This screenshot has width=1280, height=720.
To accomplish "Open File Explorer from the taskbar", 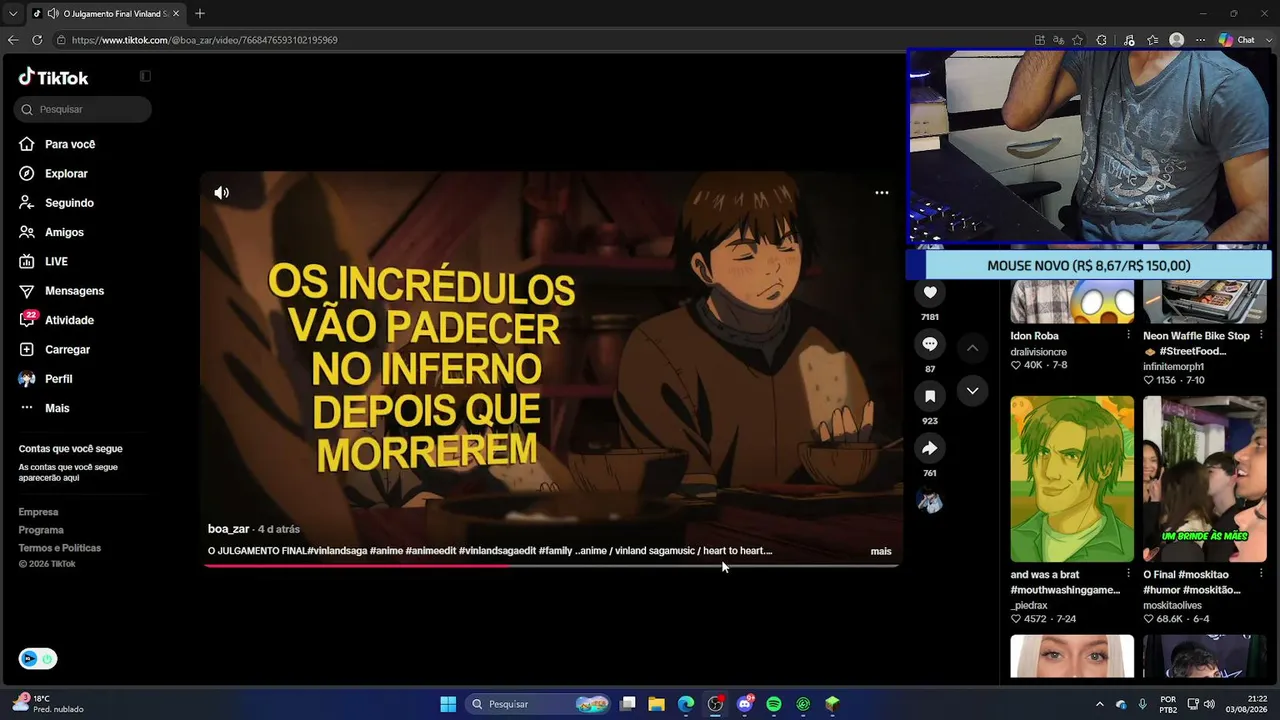I will tap(656, 704).
